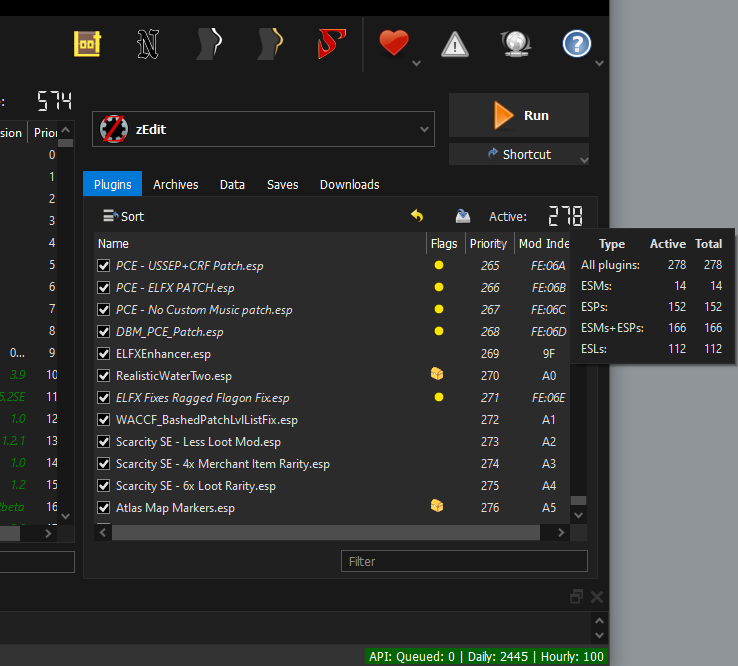Click plugin list scroll right arrow
The width and height of the screenshot is (738, 666).
561,532
